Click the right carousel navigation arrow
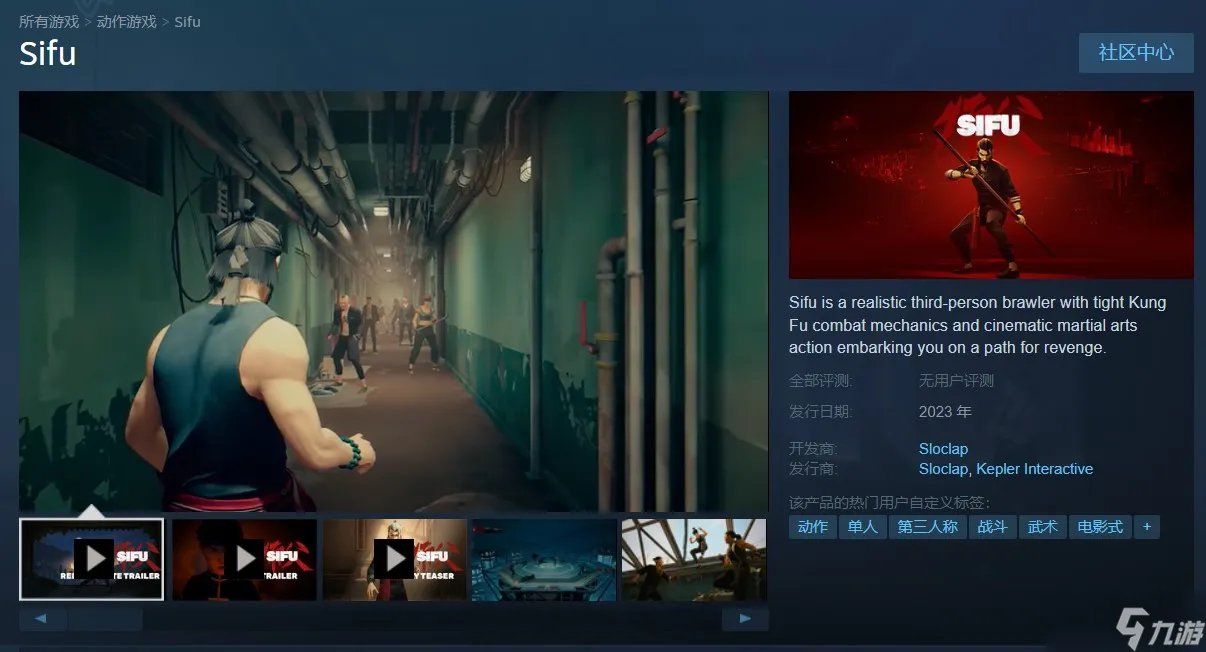 745,618
